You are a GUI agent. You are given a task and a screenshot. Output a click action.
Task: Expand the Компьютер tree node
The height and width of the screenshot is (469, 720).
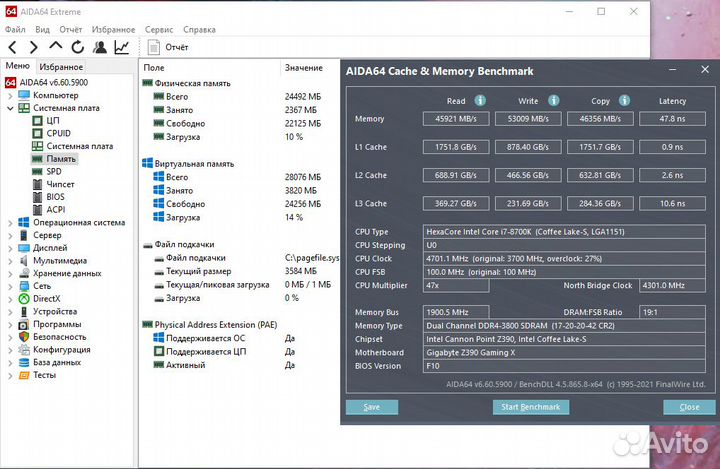tap(11, 96)
